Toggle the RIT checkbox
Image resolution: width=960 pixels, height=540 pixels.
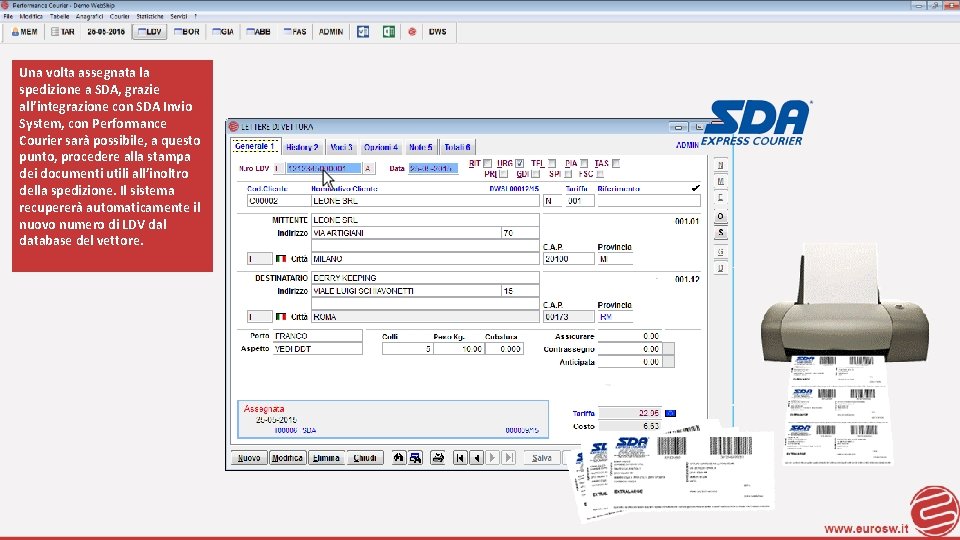[487, 163]
